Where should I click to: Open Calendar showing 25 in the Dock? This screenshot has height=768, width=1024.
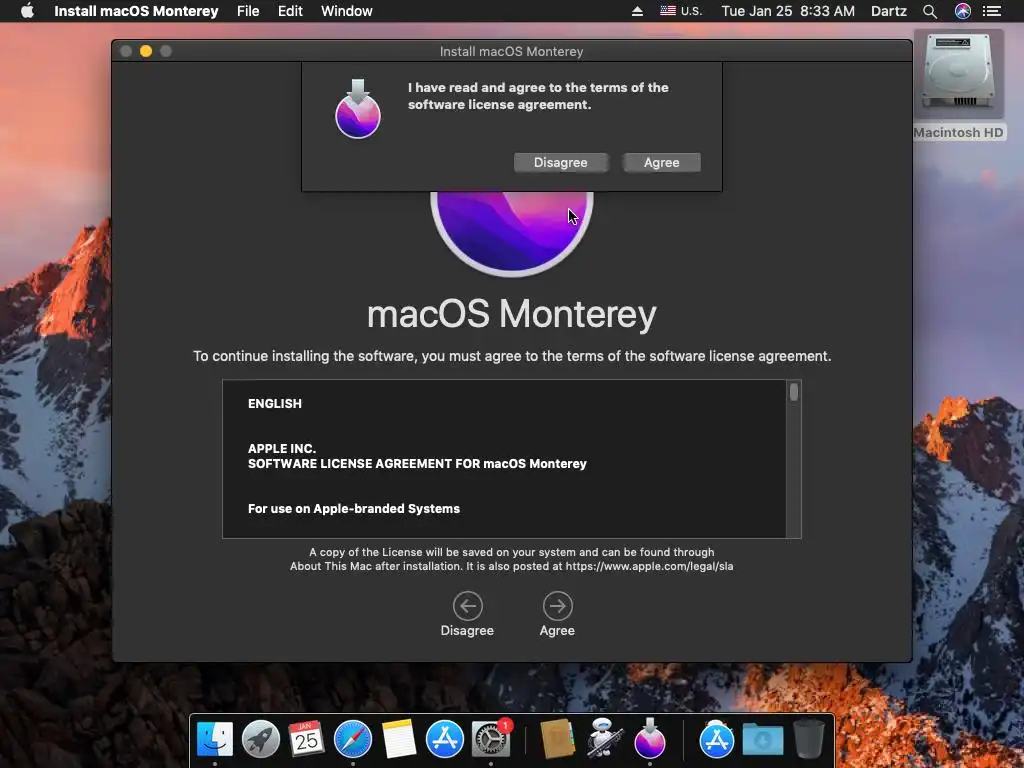(x=306, y=739)
